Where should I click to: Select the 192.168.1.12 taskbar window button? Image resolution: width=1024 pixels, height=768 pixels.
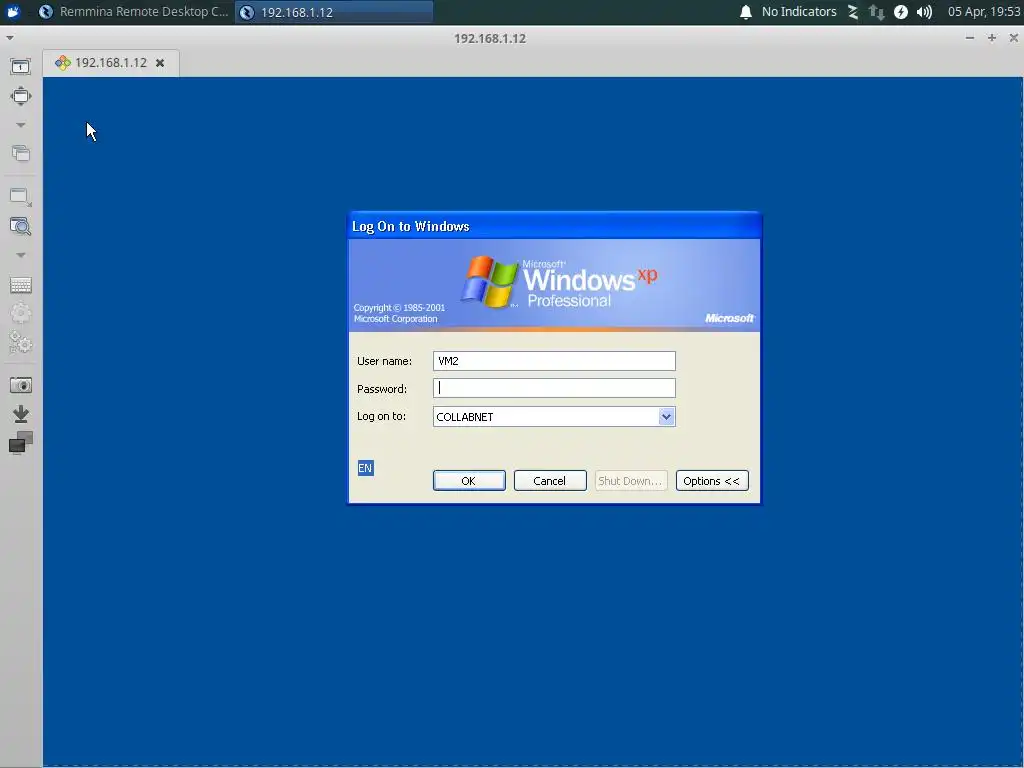click(x=334, y=12)
